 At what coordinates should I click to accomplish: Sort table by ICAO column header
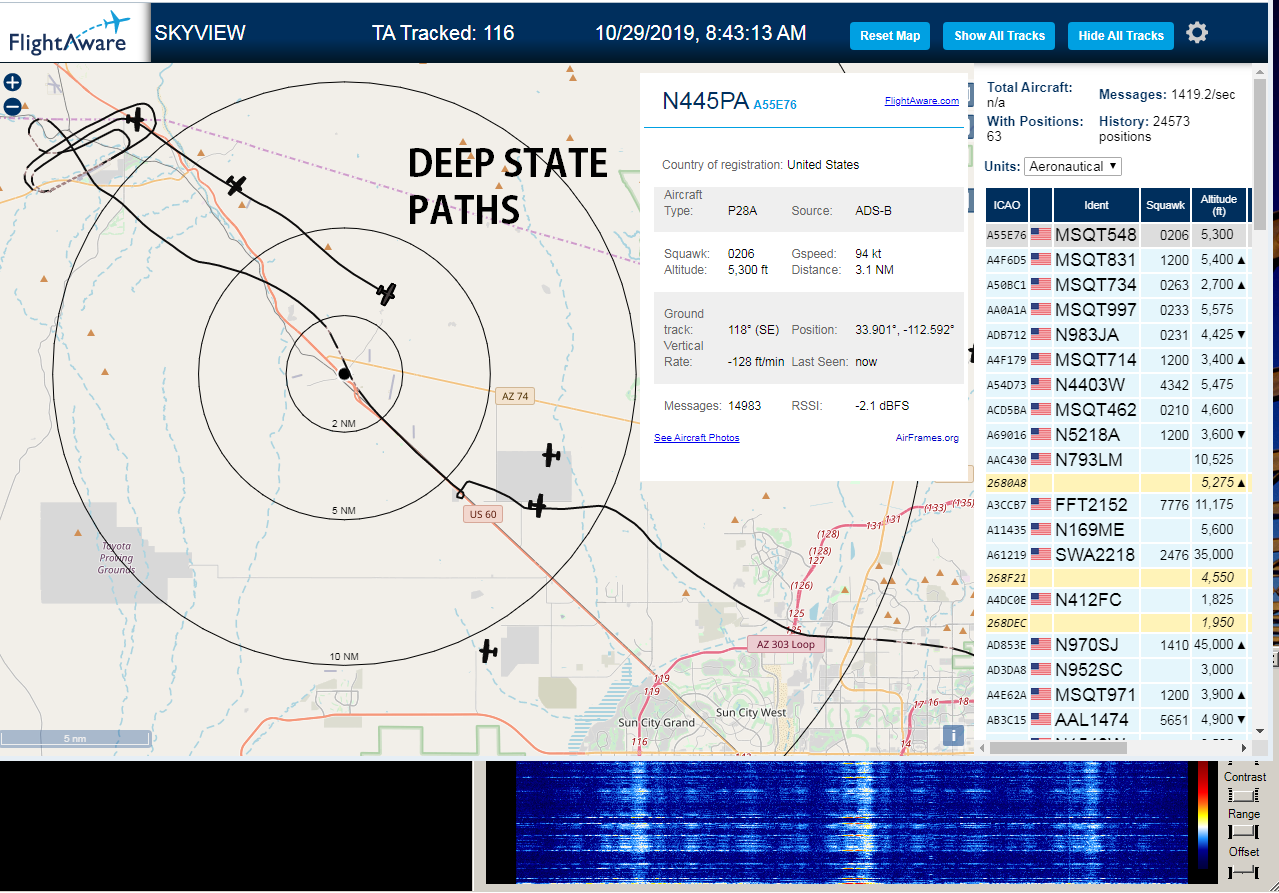(x=1007, y=205)
